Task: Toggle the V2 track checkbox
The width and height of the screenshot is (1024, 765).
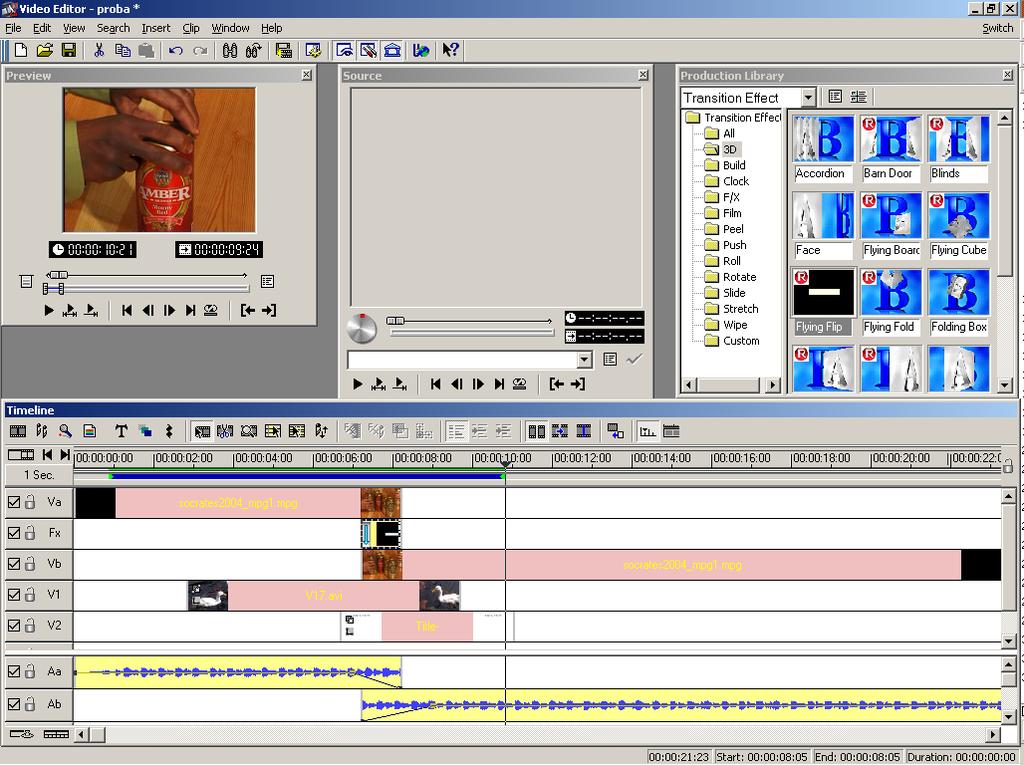Action: [14, 626]
